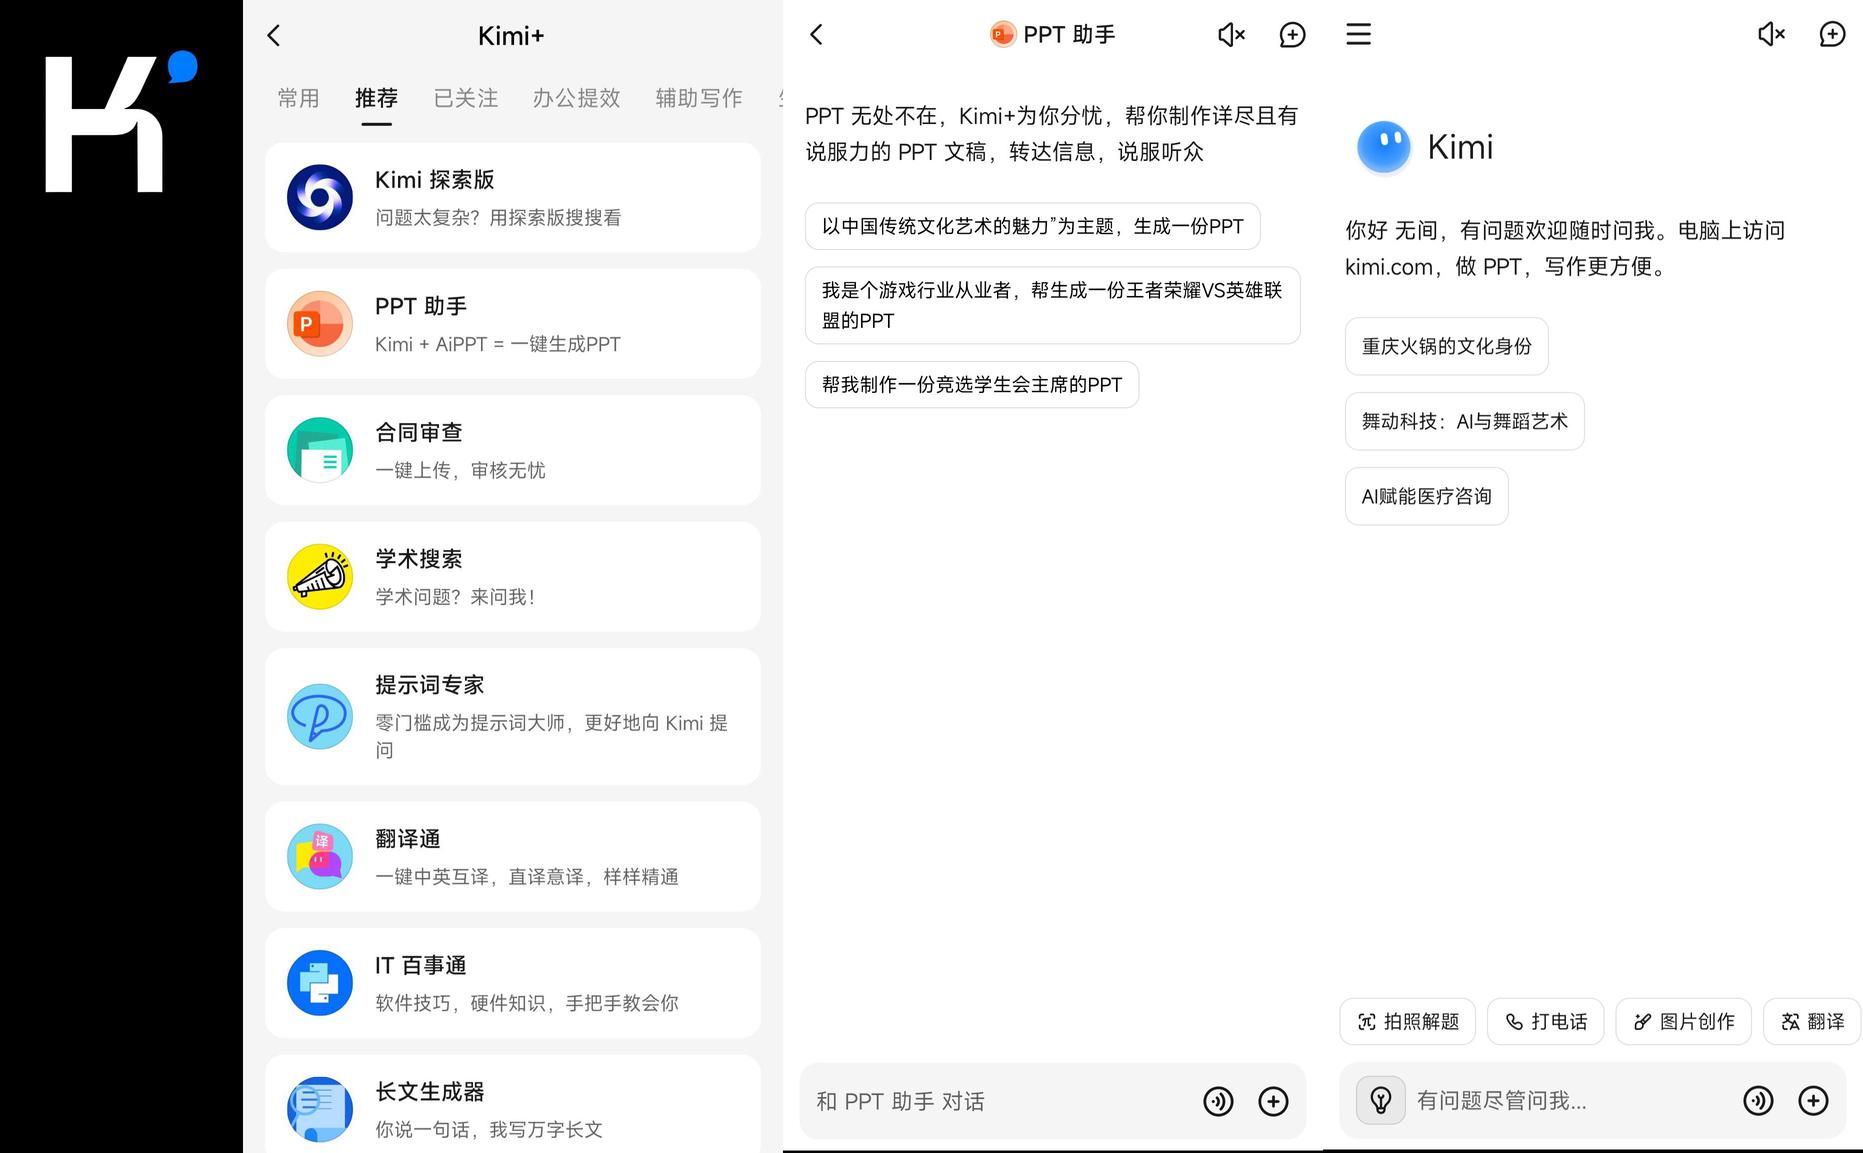Screen dimensions: 1863x1153
Task: Switch to the 已关注 tab
Action: [x=465, y=98]
